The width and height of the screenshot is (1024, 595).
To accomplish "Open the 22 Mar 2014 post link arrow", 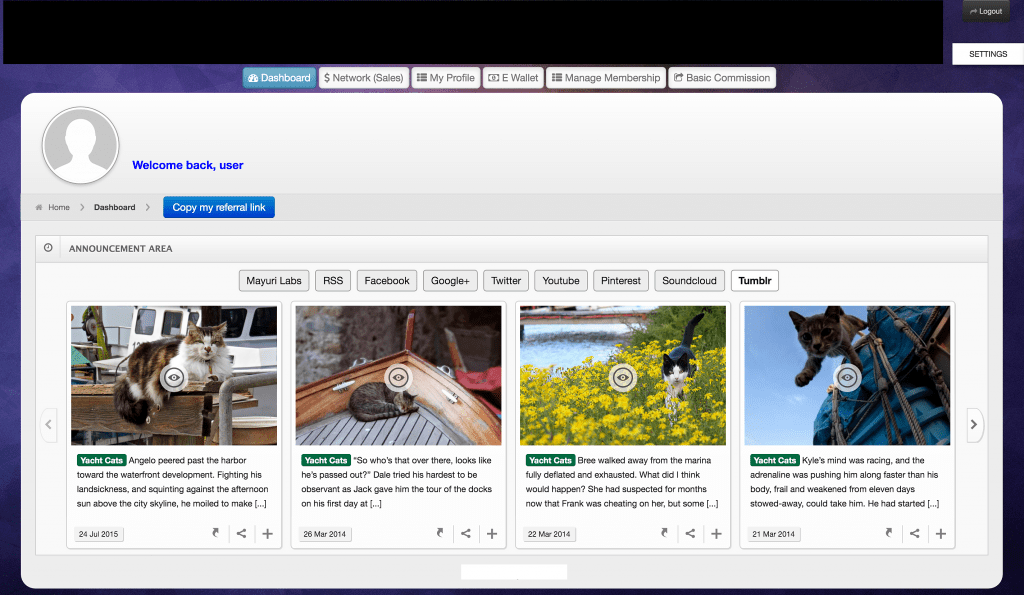I will tap(664, 533).
